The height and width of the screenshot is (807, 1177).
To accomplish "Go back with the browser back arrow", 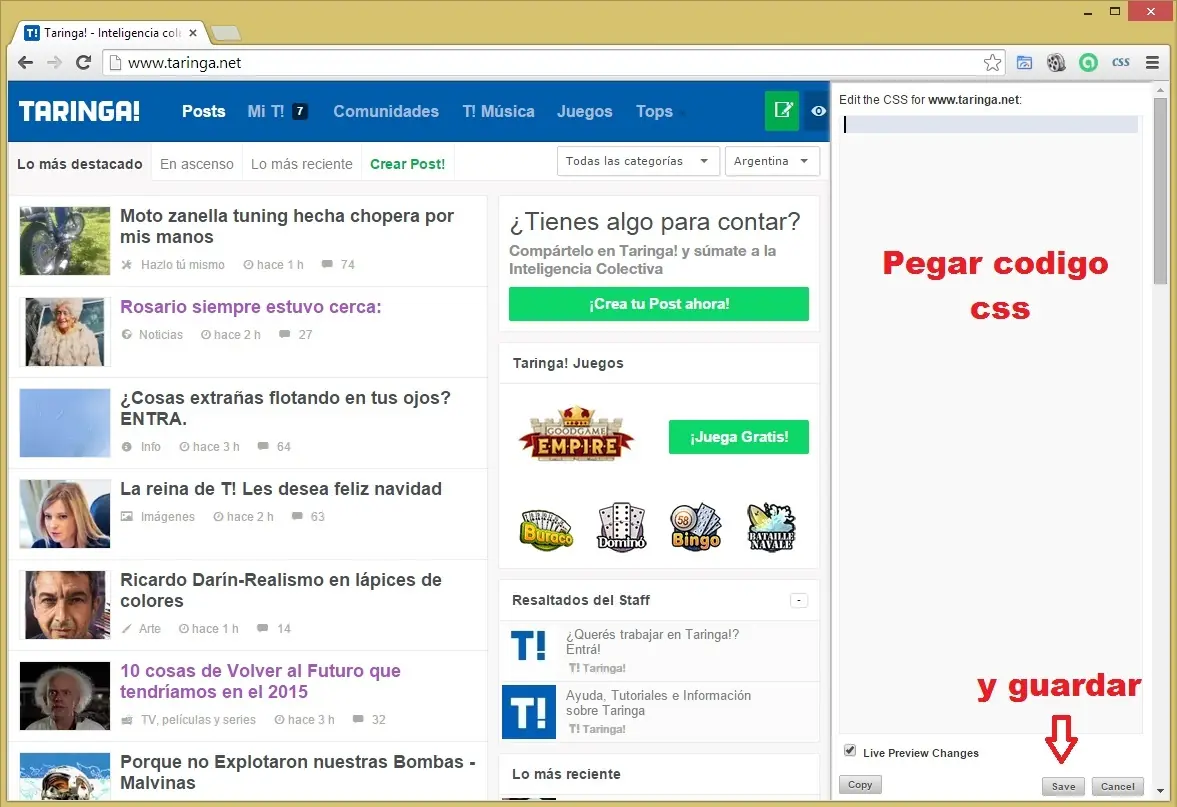I will coord(26,63).
